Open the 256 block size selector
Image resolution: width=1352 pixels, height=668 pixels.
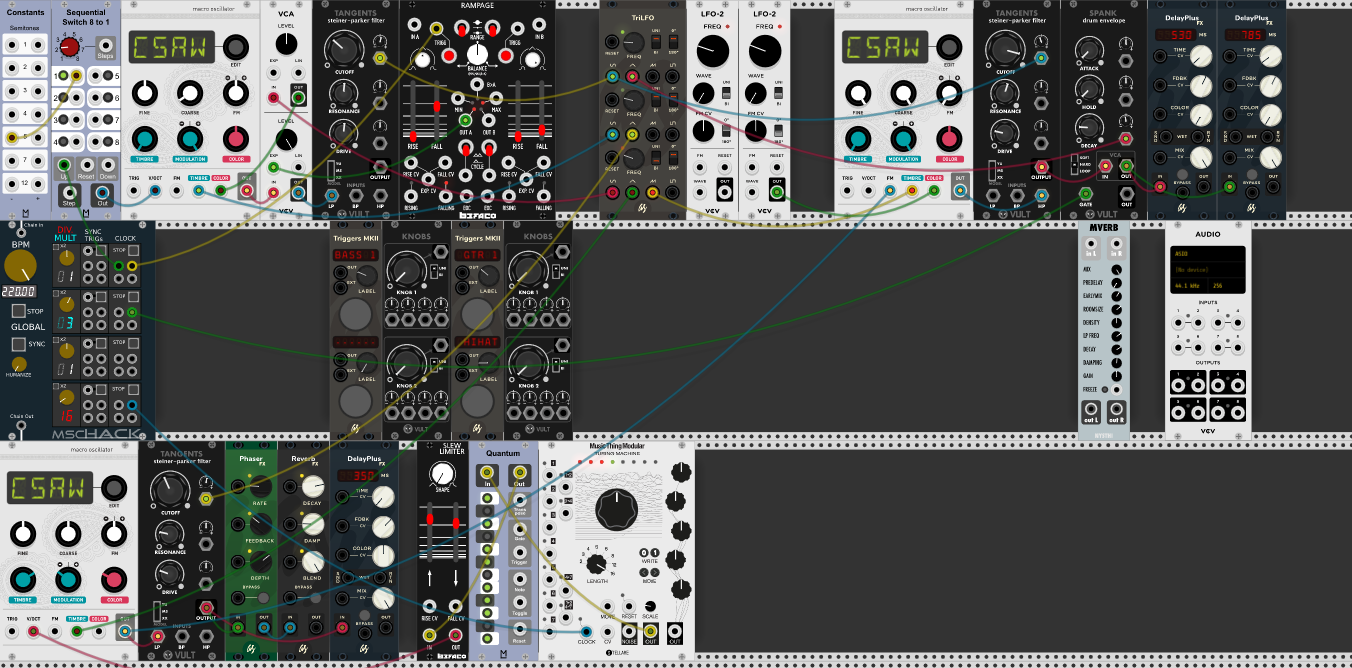click(1227, 286)
